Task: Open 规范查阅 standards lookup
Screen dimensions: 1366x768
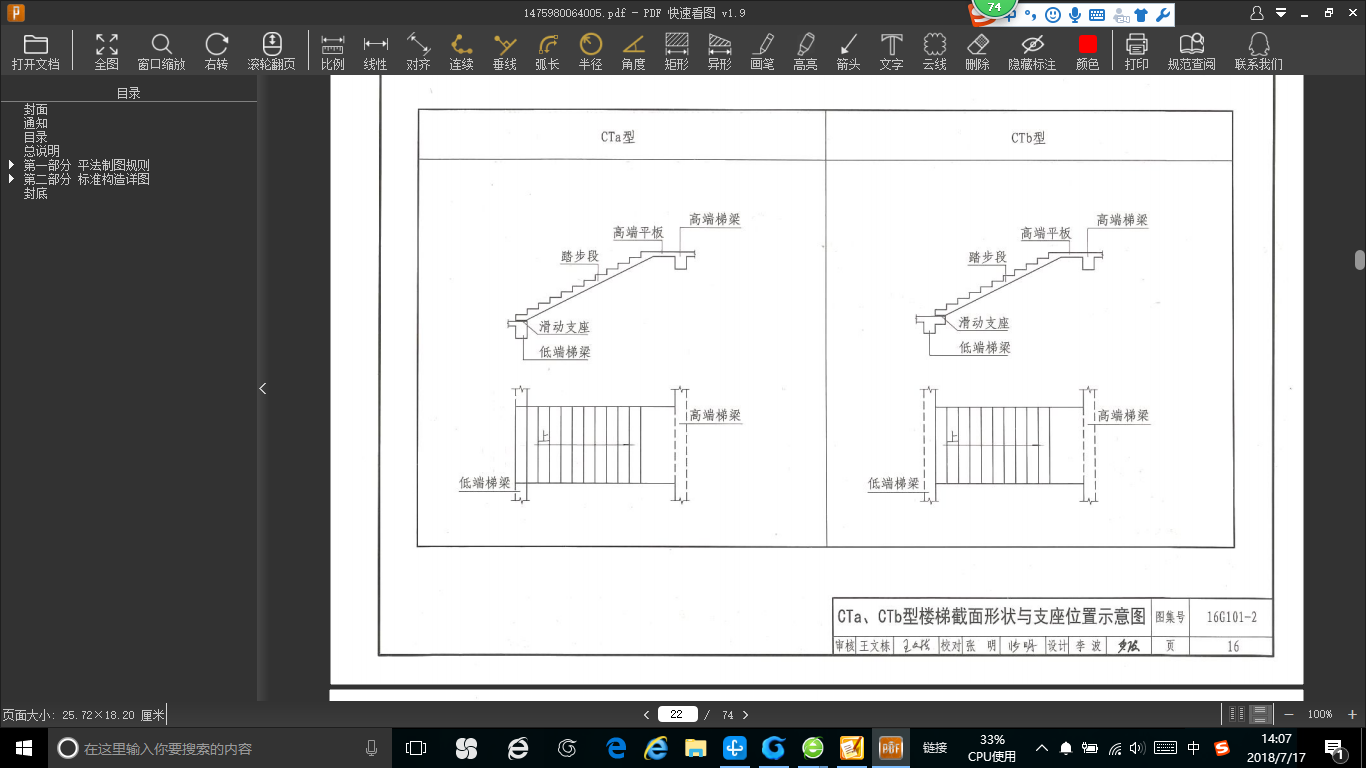Action: click(1191, 50)
